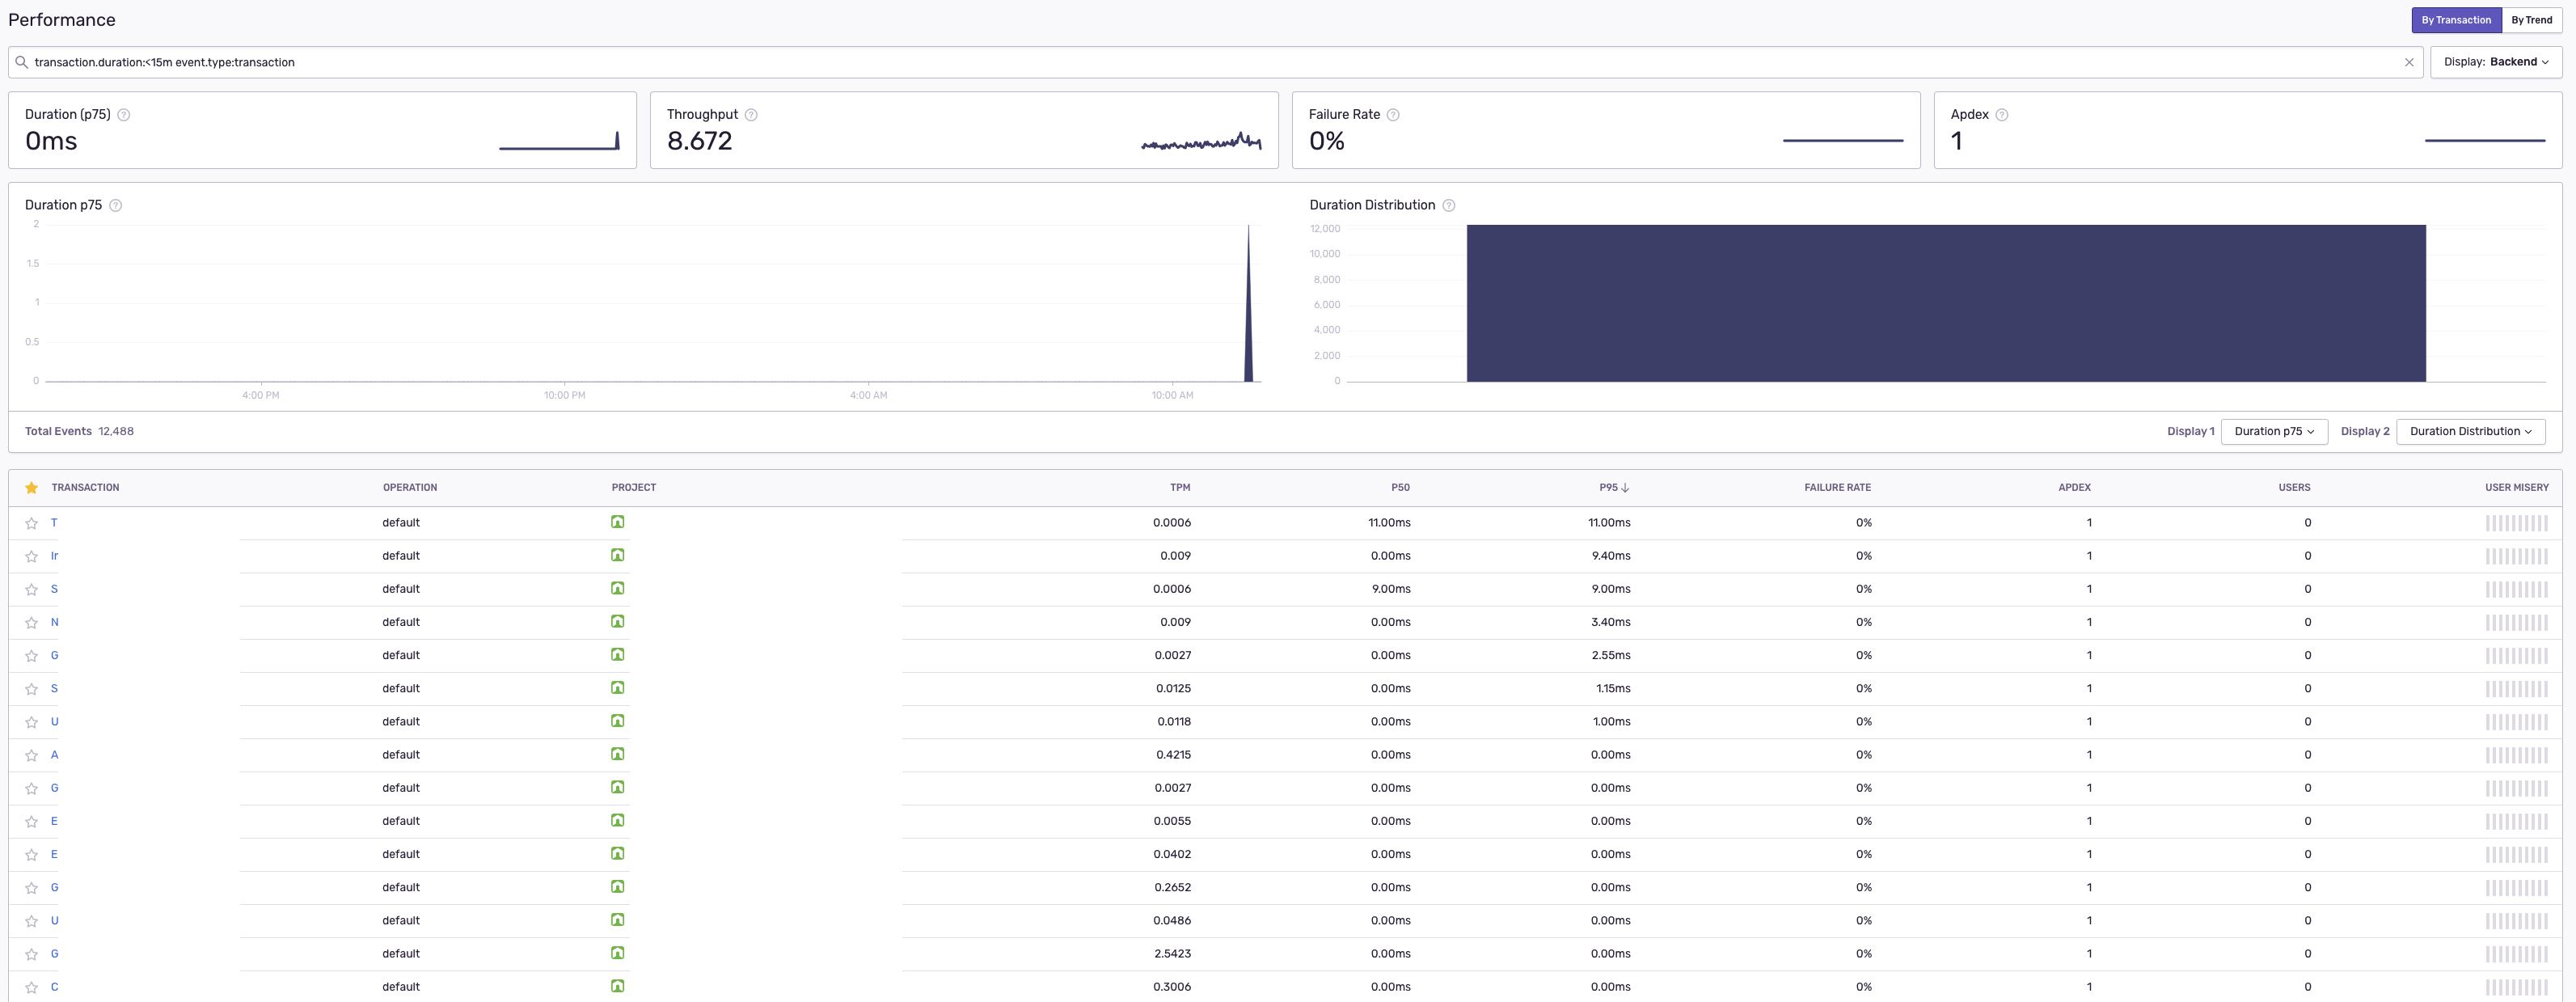The image size is (2576, 1002).
Task: Open help icon next to Duration Distribution title
Action: coord(1449,205)
